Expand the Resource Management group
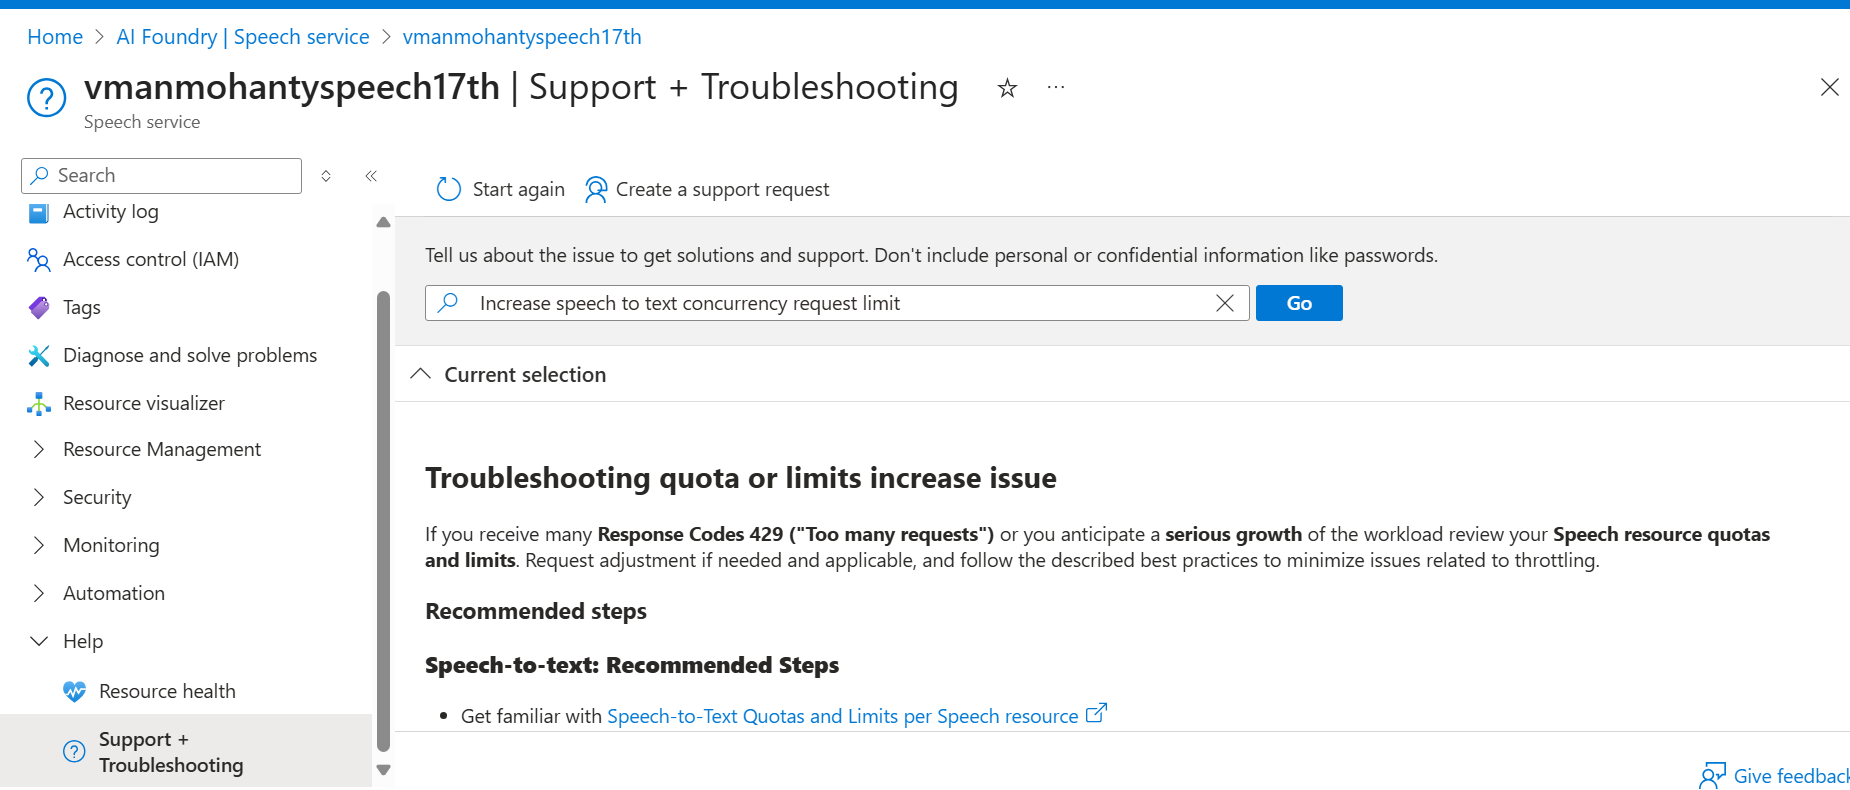The image size is (1850, 790). [39, 450]
